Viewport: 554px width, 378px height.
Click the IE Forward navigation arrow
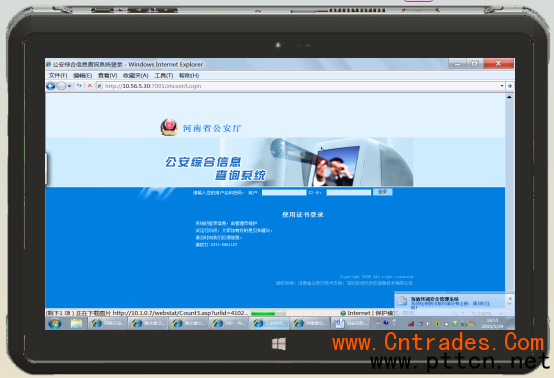pos(61,86)
